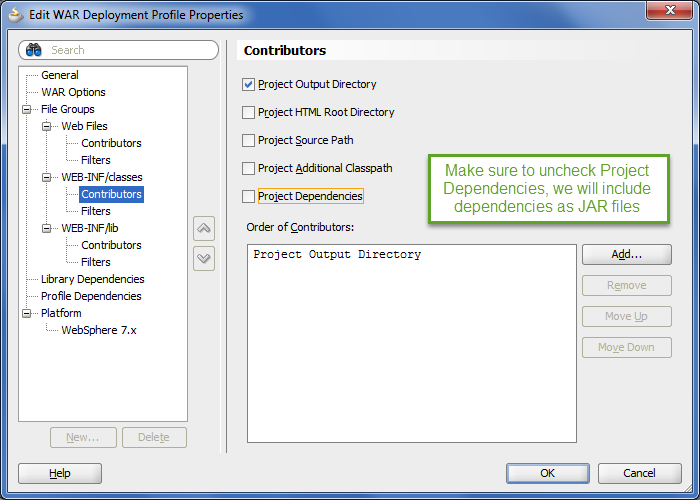Toggle the Project Dependencies checkbox

[248, 196]
